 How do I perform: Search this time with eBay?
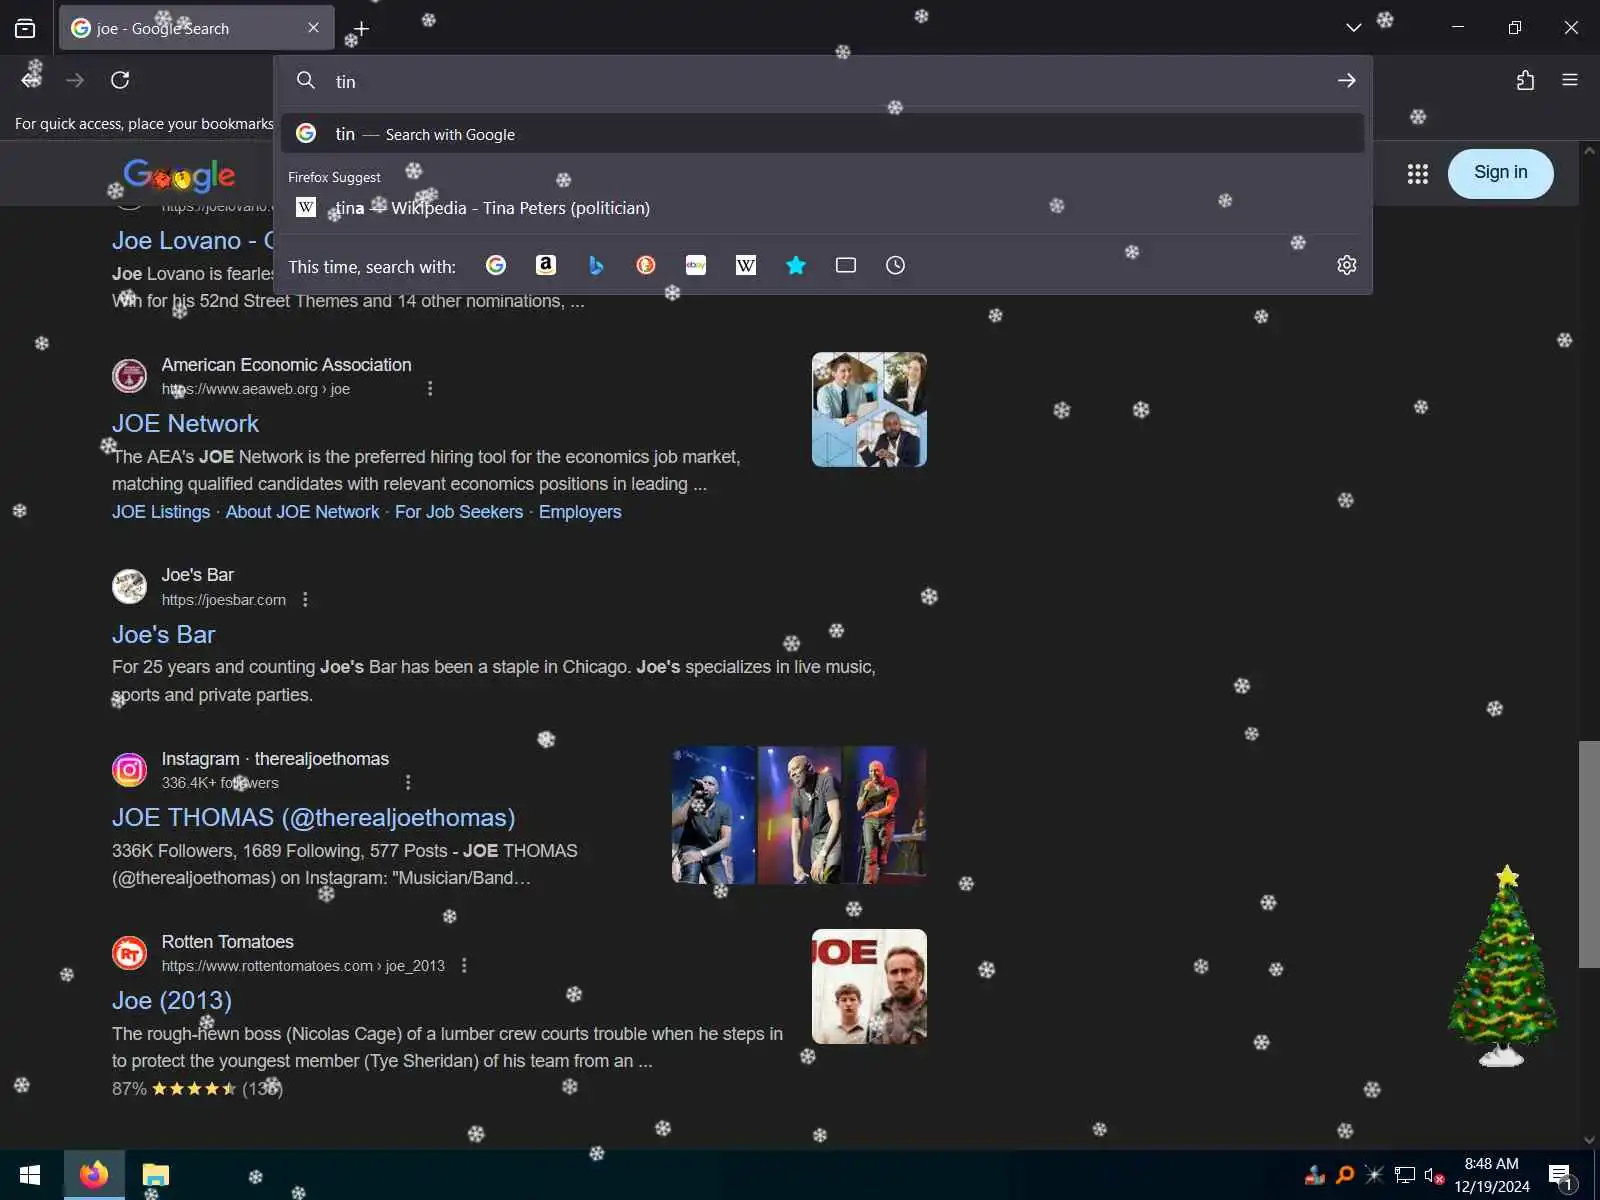click(x=696, y=265)
